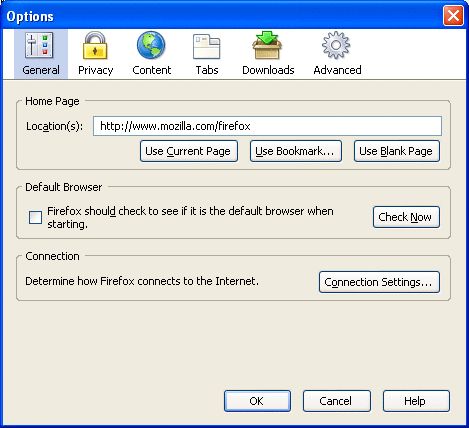
Task: Open the Downloads pane with box icon
Action: [268, 54]
